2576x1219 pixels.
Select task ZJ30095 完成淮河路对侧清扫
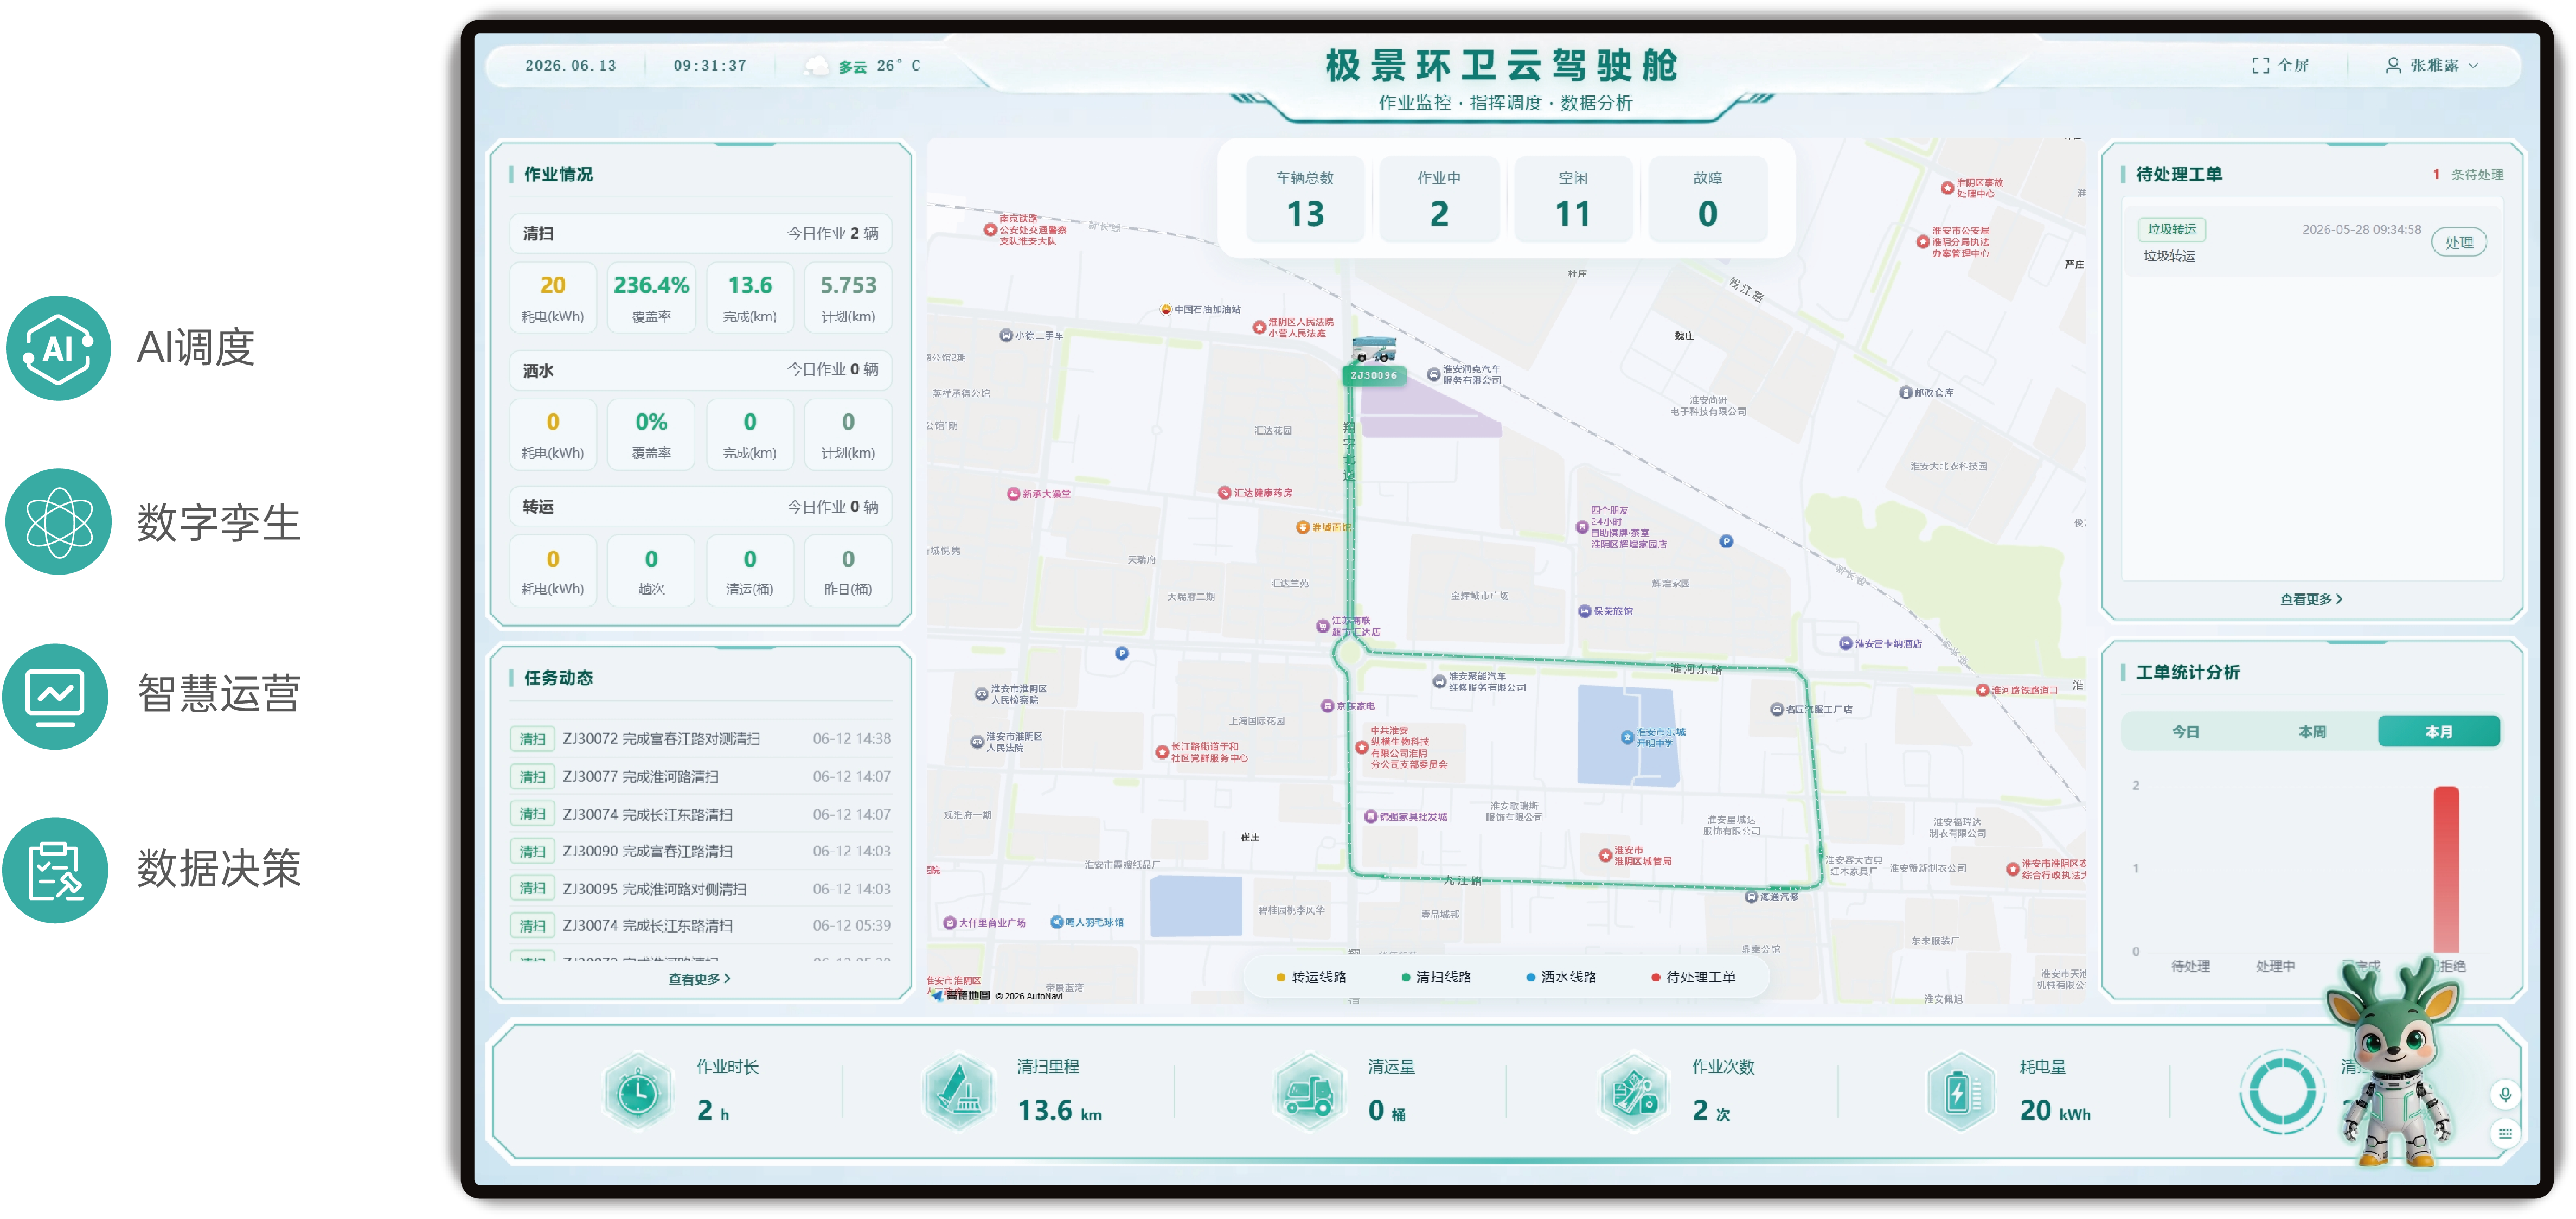tap(700, 888)
